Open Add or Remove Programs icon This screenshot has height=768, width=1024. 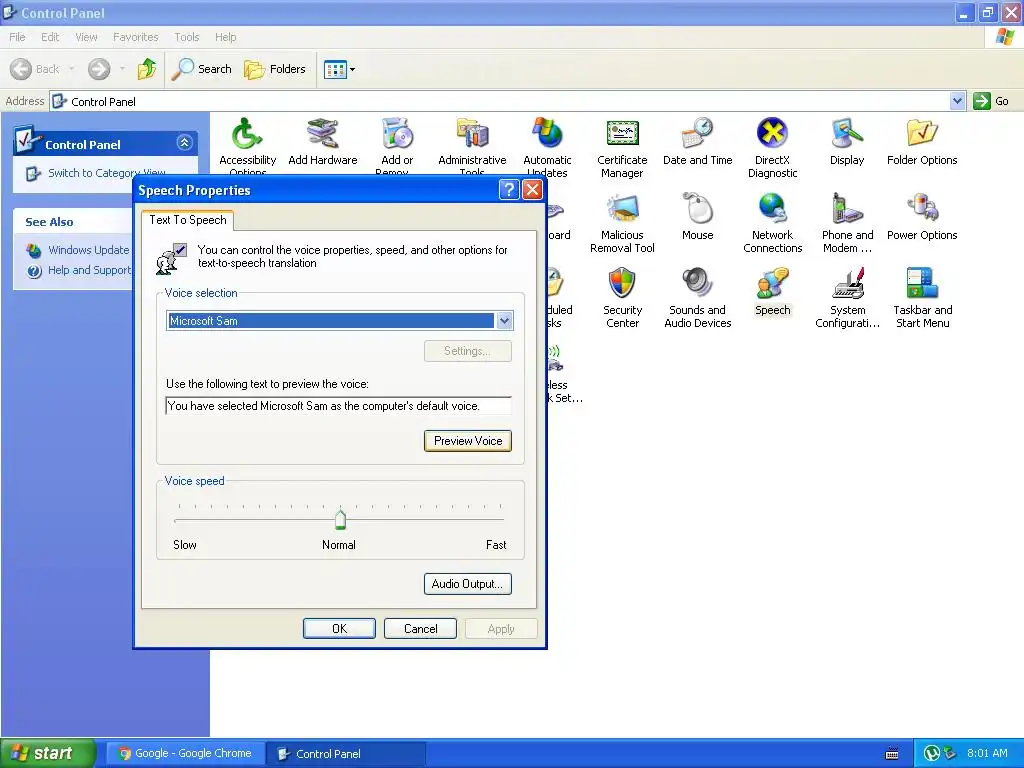pyautogui.click(x=397, y=134)
